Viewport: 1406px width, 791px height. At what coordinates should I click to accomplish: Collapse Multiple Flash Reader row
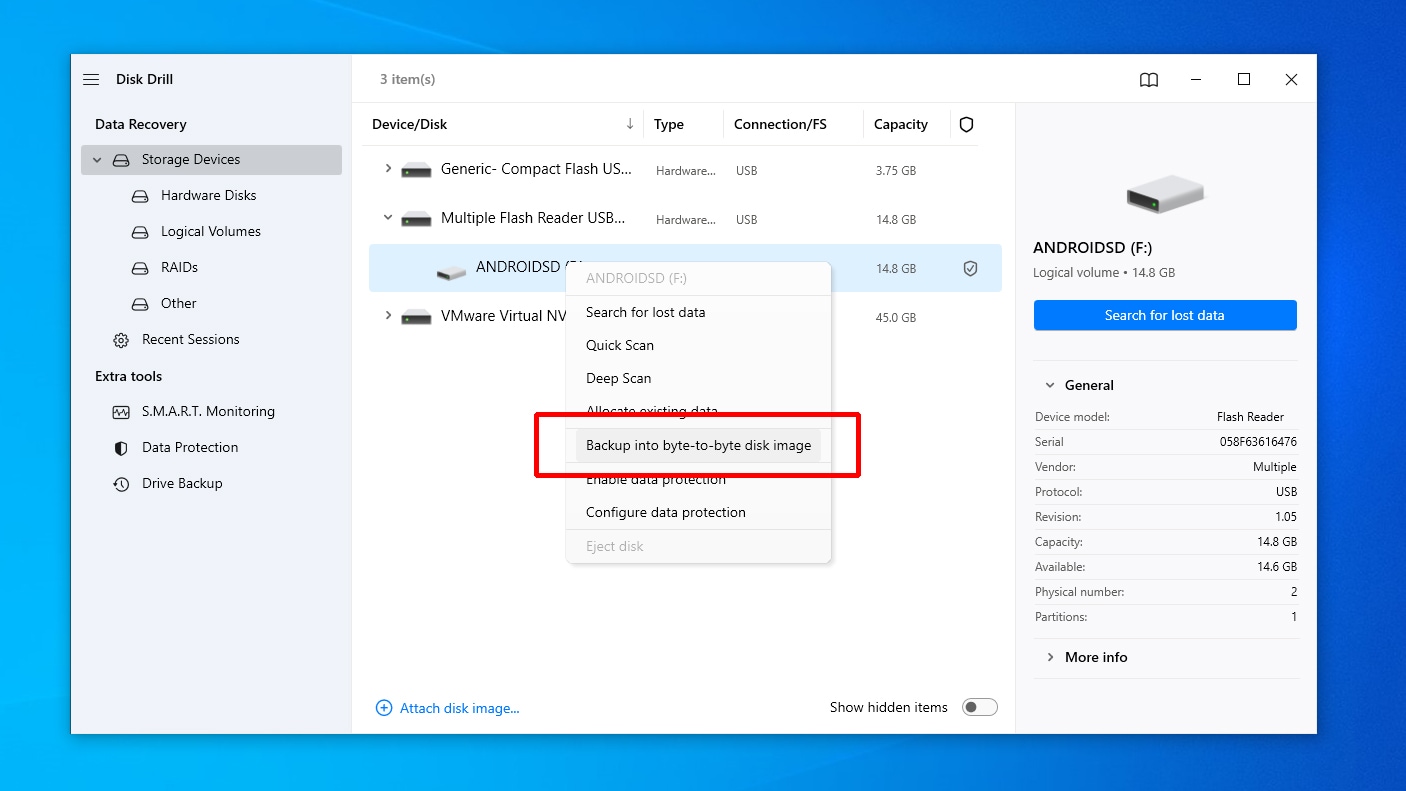click(x=388, y=218)
